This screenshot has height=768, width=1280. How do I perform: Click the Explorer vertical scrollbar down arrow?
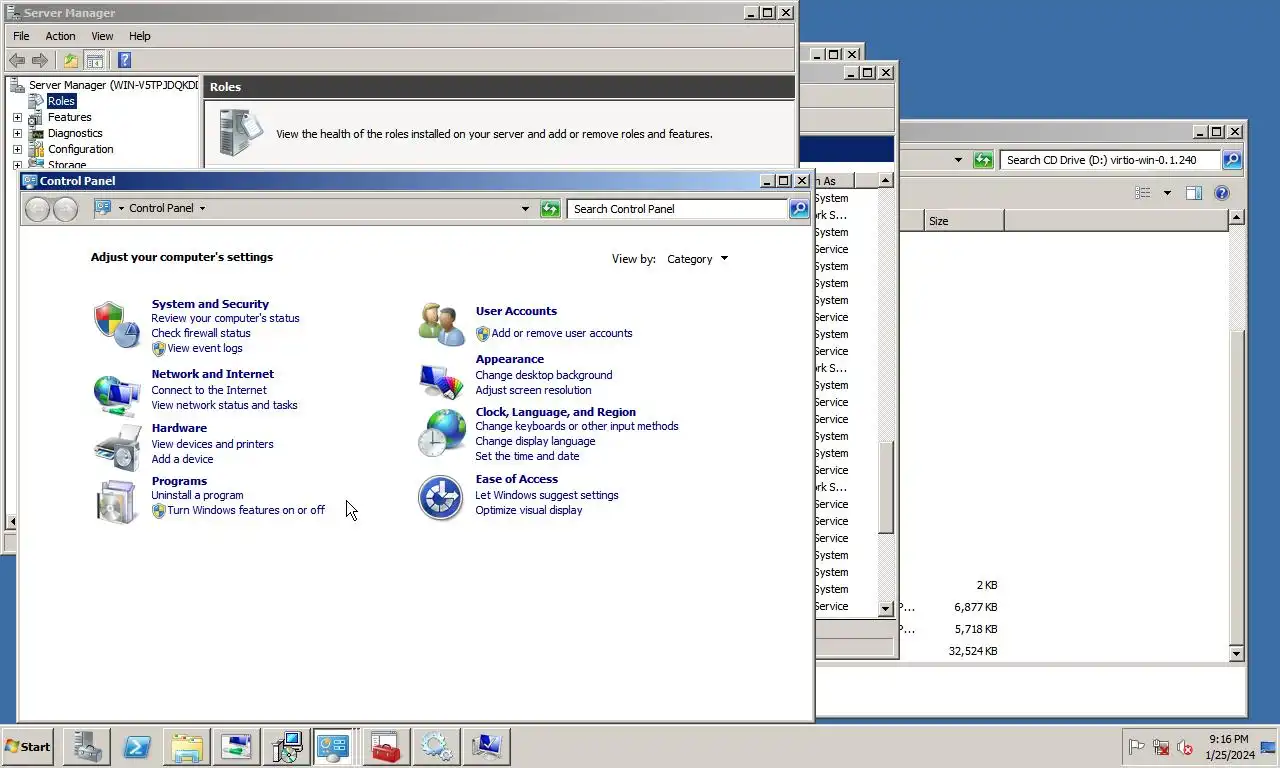(1236, 653)
